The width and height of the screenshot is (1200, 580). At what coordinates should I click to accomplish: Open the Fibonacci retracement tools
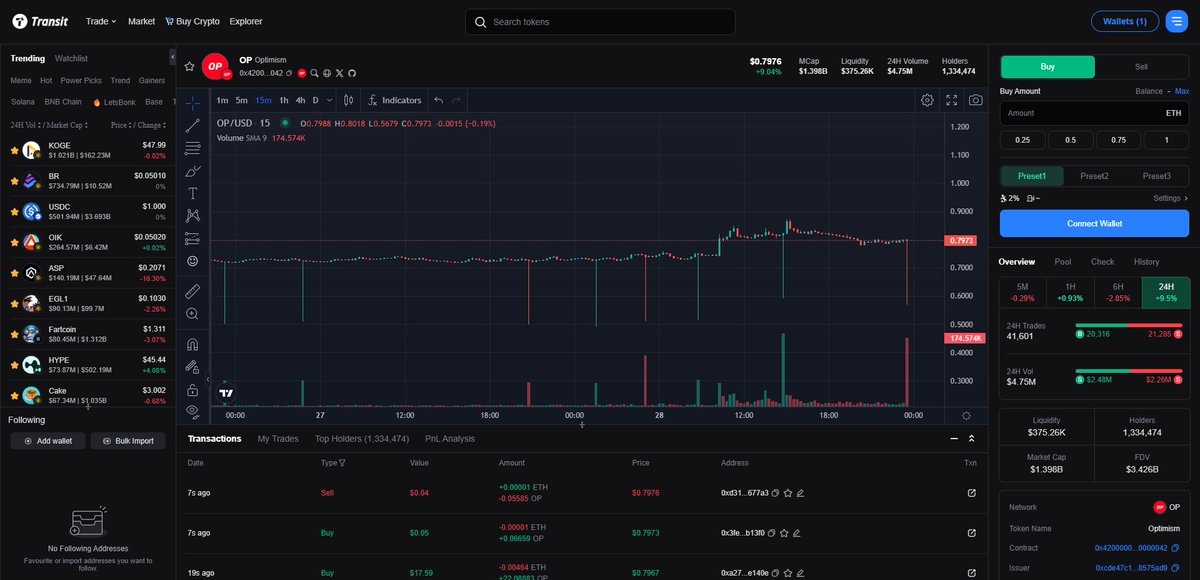click(x=193, y=148)
